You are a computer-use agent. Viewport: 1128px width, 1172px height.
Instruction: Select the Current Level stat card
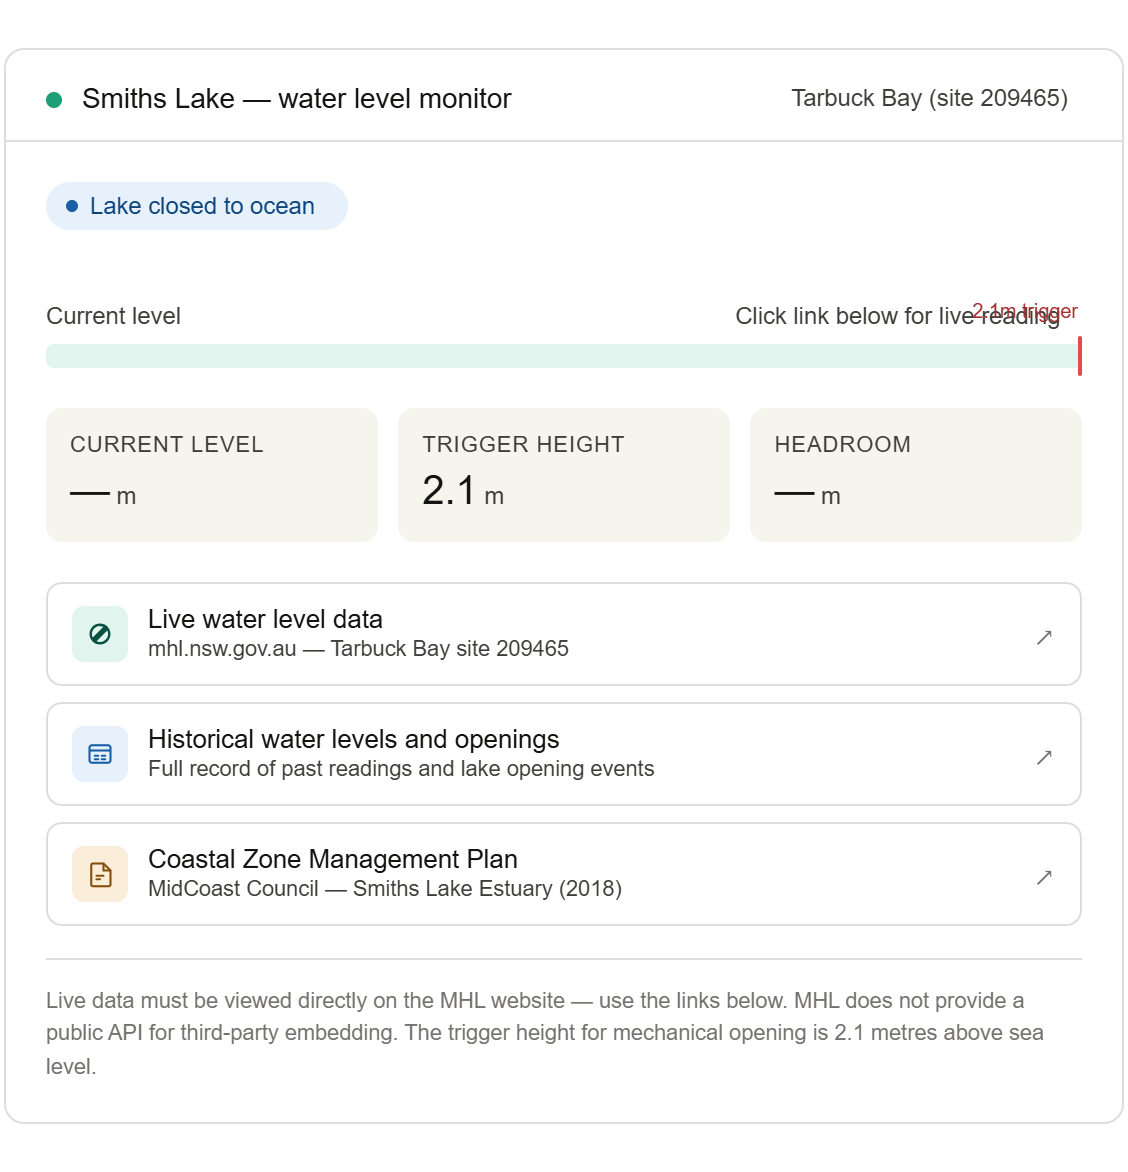pos(212,475)
